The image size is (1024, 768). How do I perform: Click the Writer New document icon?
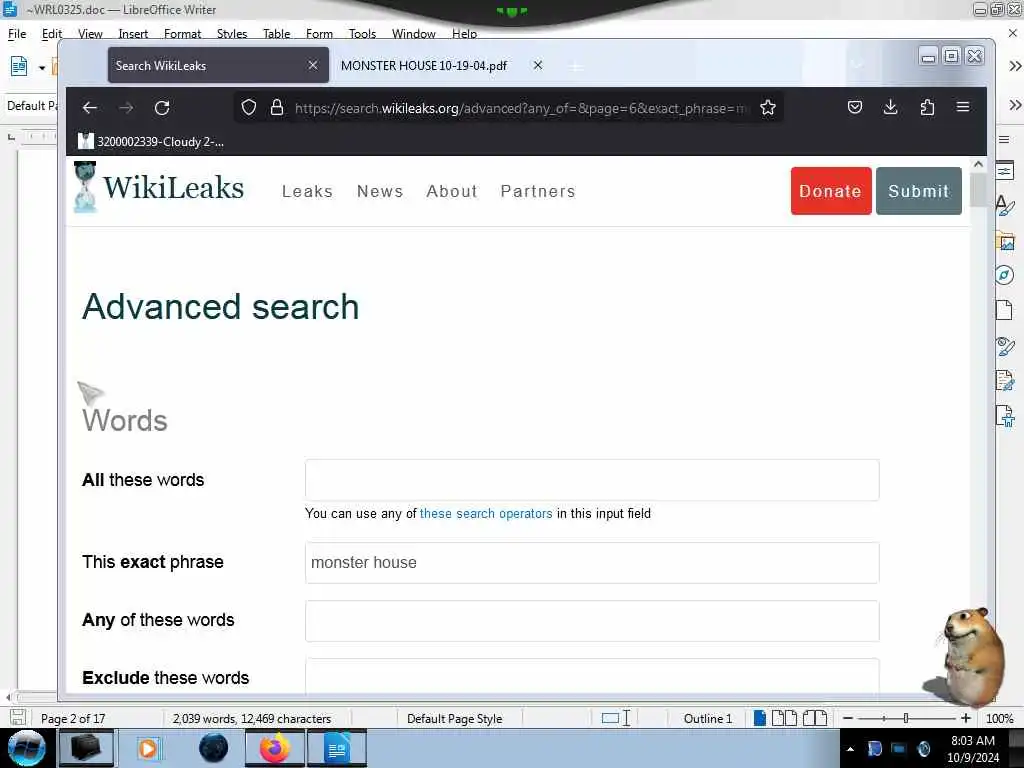19,66
